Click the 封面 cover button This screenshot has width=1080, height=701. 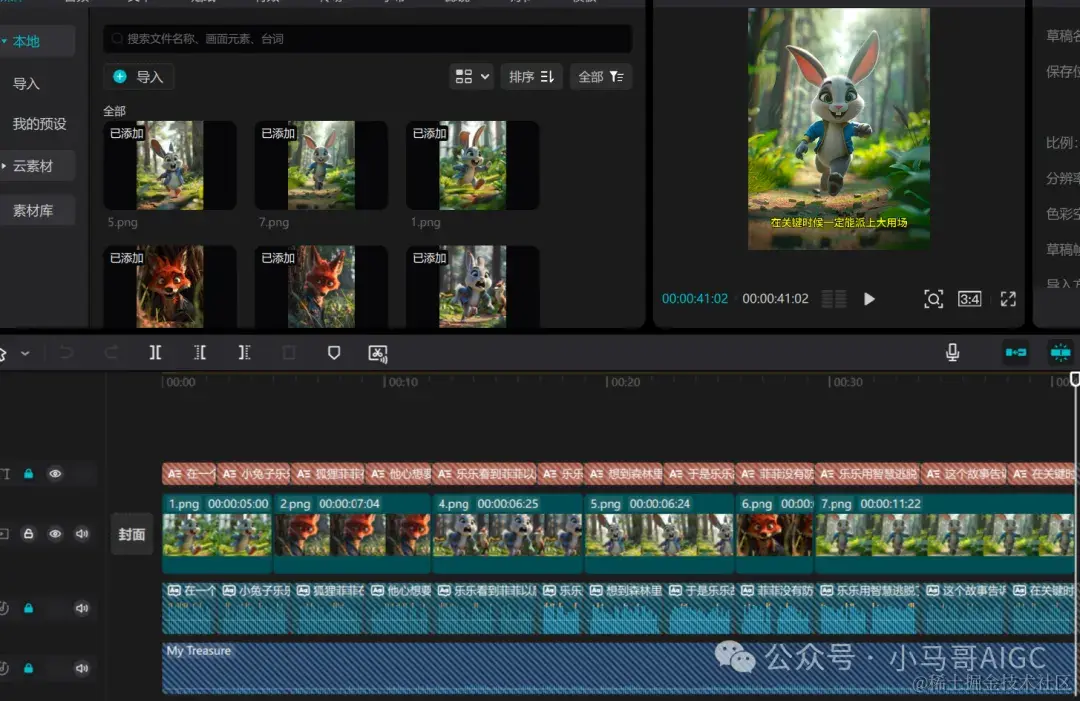[132, 534]
